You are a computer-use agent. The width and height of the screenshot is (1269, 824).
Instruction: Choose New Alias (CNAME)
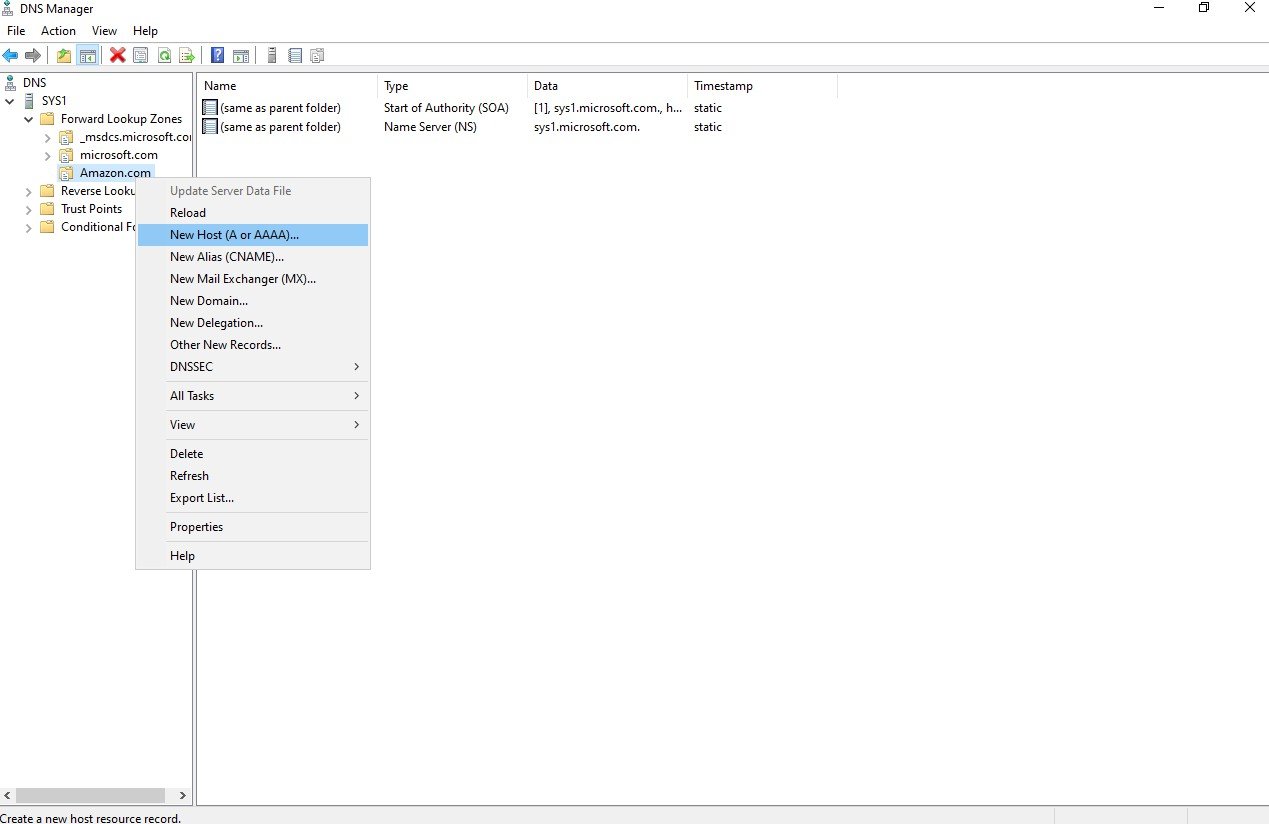tap(253, 257)
